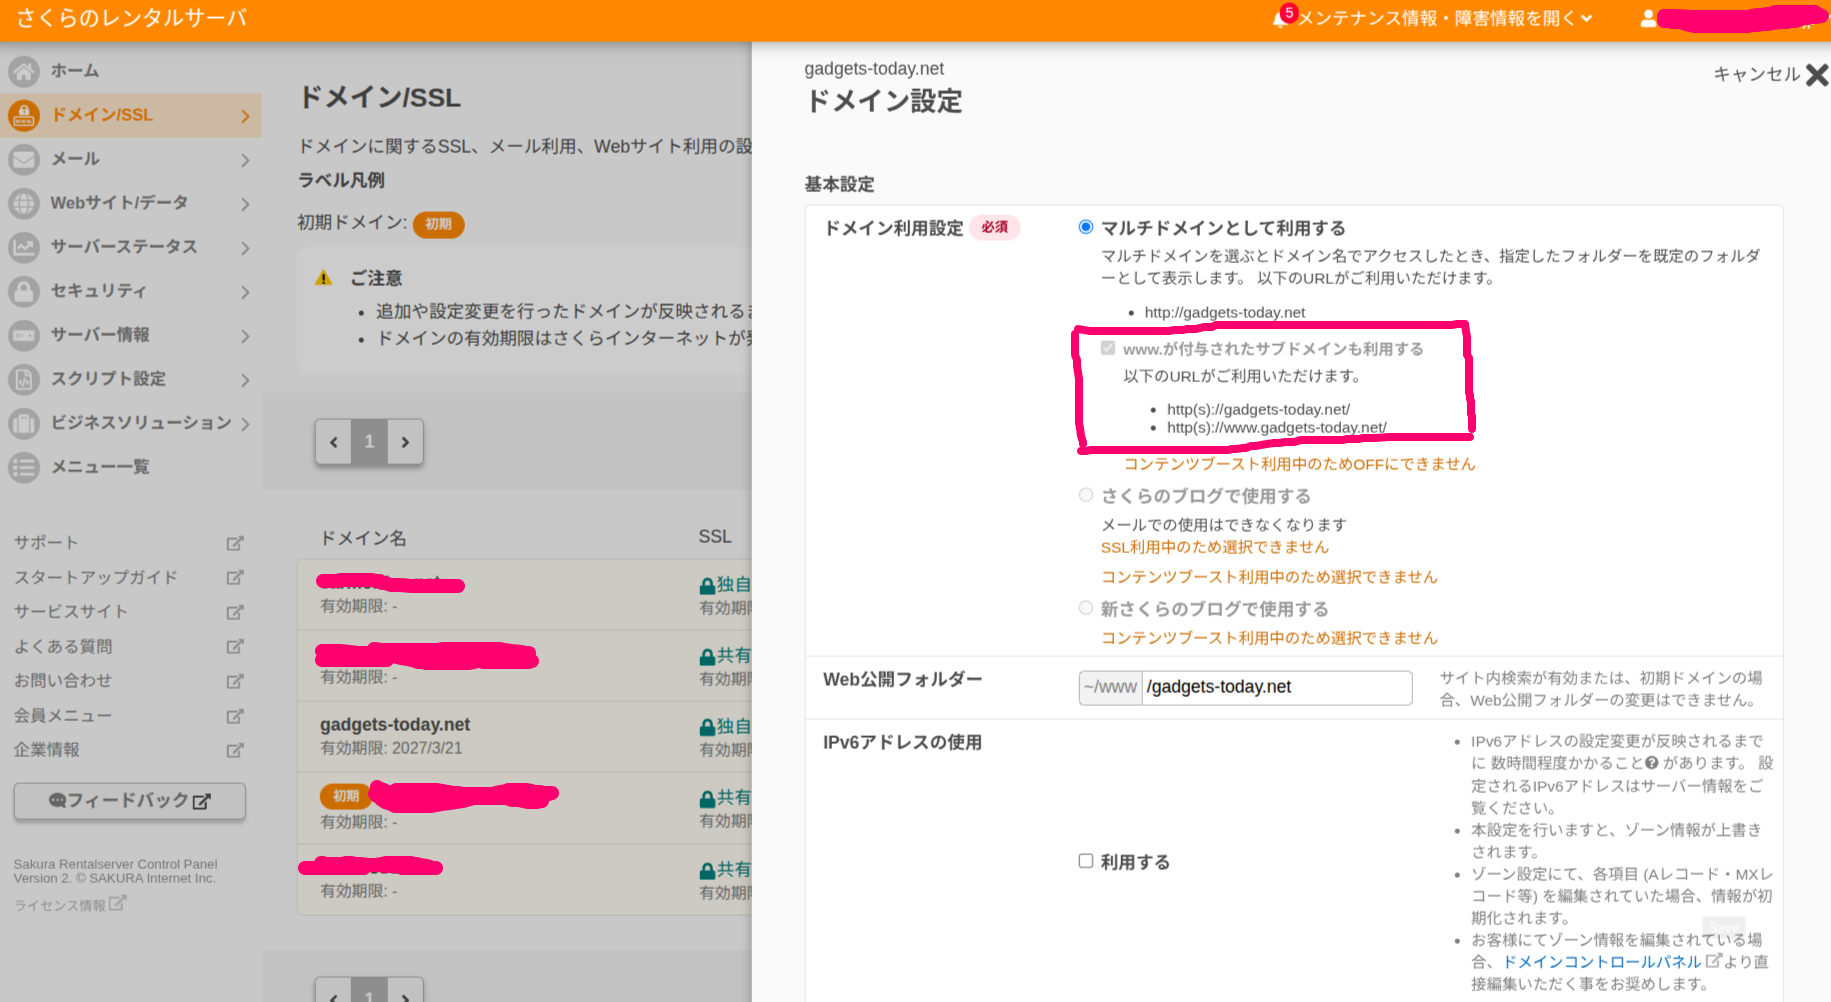The height and width of the screenshot is (1002, 1831).
Task: Open the ドメイン/SSL menu item
Action: coord(102,115)
